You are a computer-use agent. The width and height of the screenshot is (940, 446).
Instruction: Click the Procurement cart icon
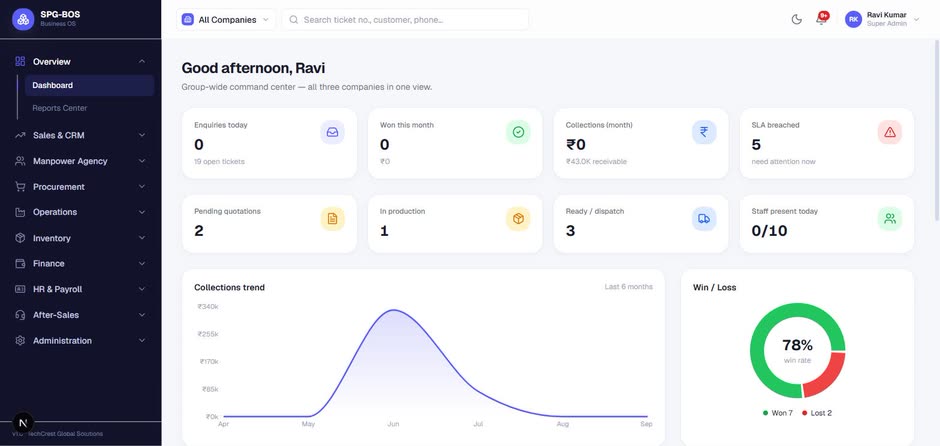click(20, 186)
